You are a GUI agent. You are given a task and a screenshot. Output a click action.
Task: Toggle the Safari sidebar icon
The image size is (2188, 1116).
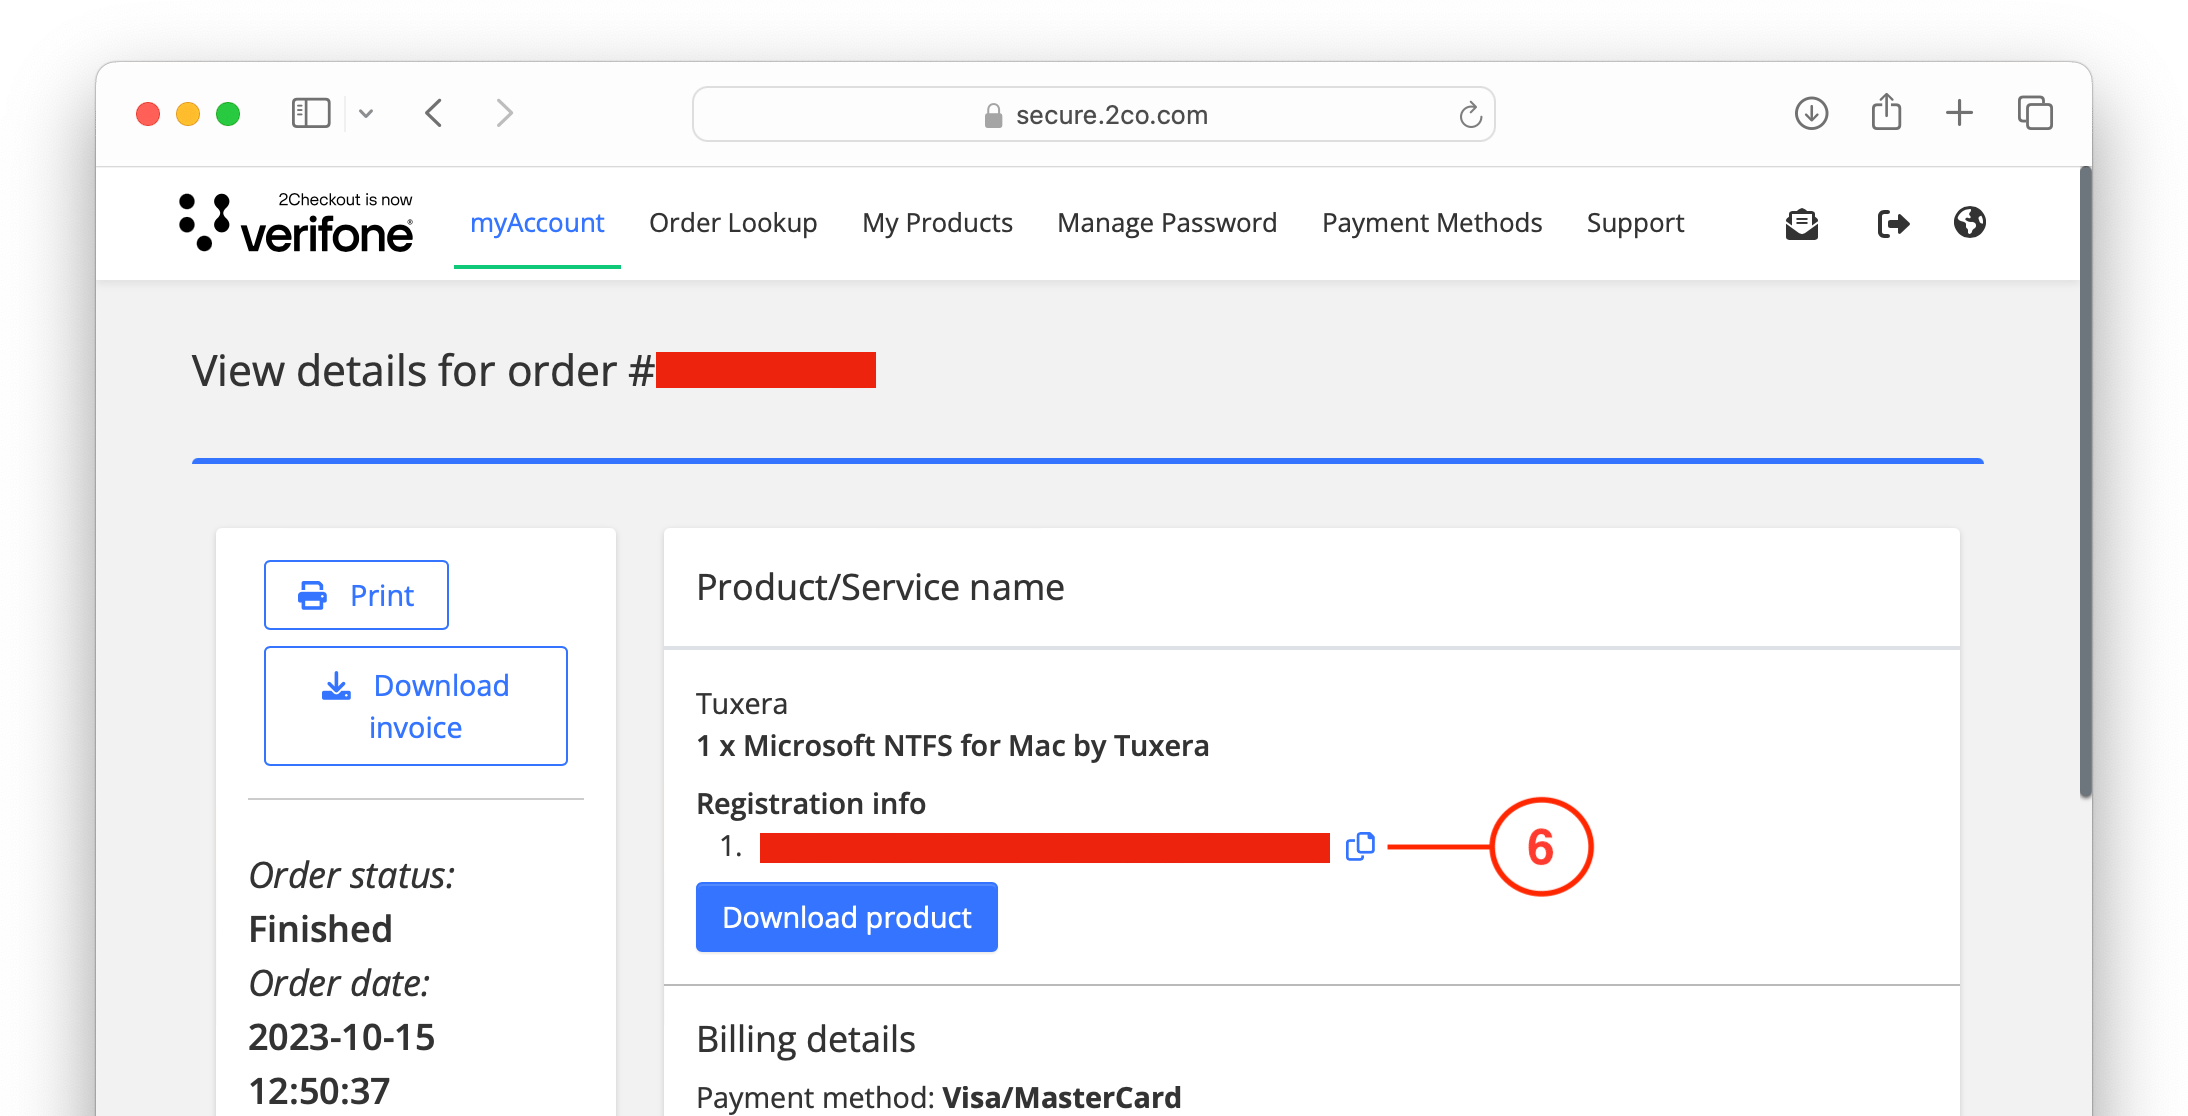click(310, 113)
